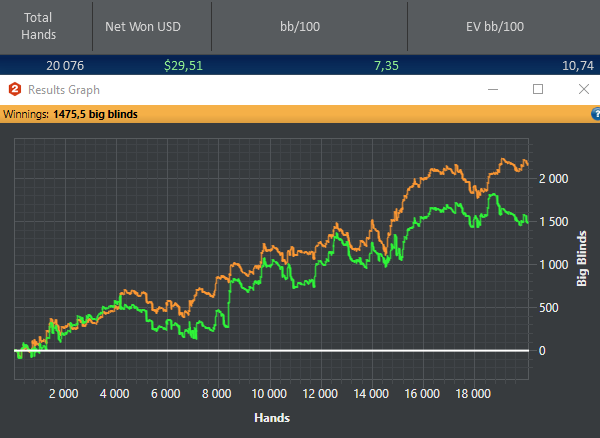Minimize the Results Graph window
This screenshot has height=438, width=600.
click(x=493, y=90)
